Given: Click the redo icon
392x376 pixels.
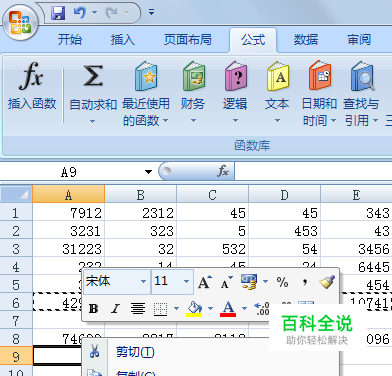Looking at the screenshot, I should pos(111,13).
